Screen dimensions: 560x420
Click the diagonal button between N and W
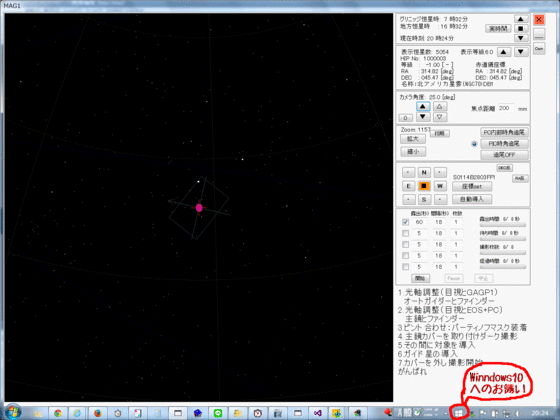[440, 172]
